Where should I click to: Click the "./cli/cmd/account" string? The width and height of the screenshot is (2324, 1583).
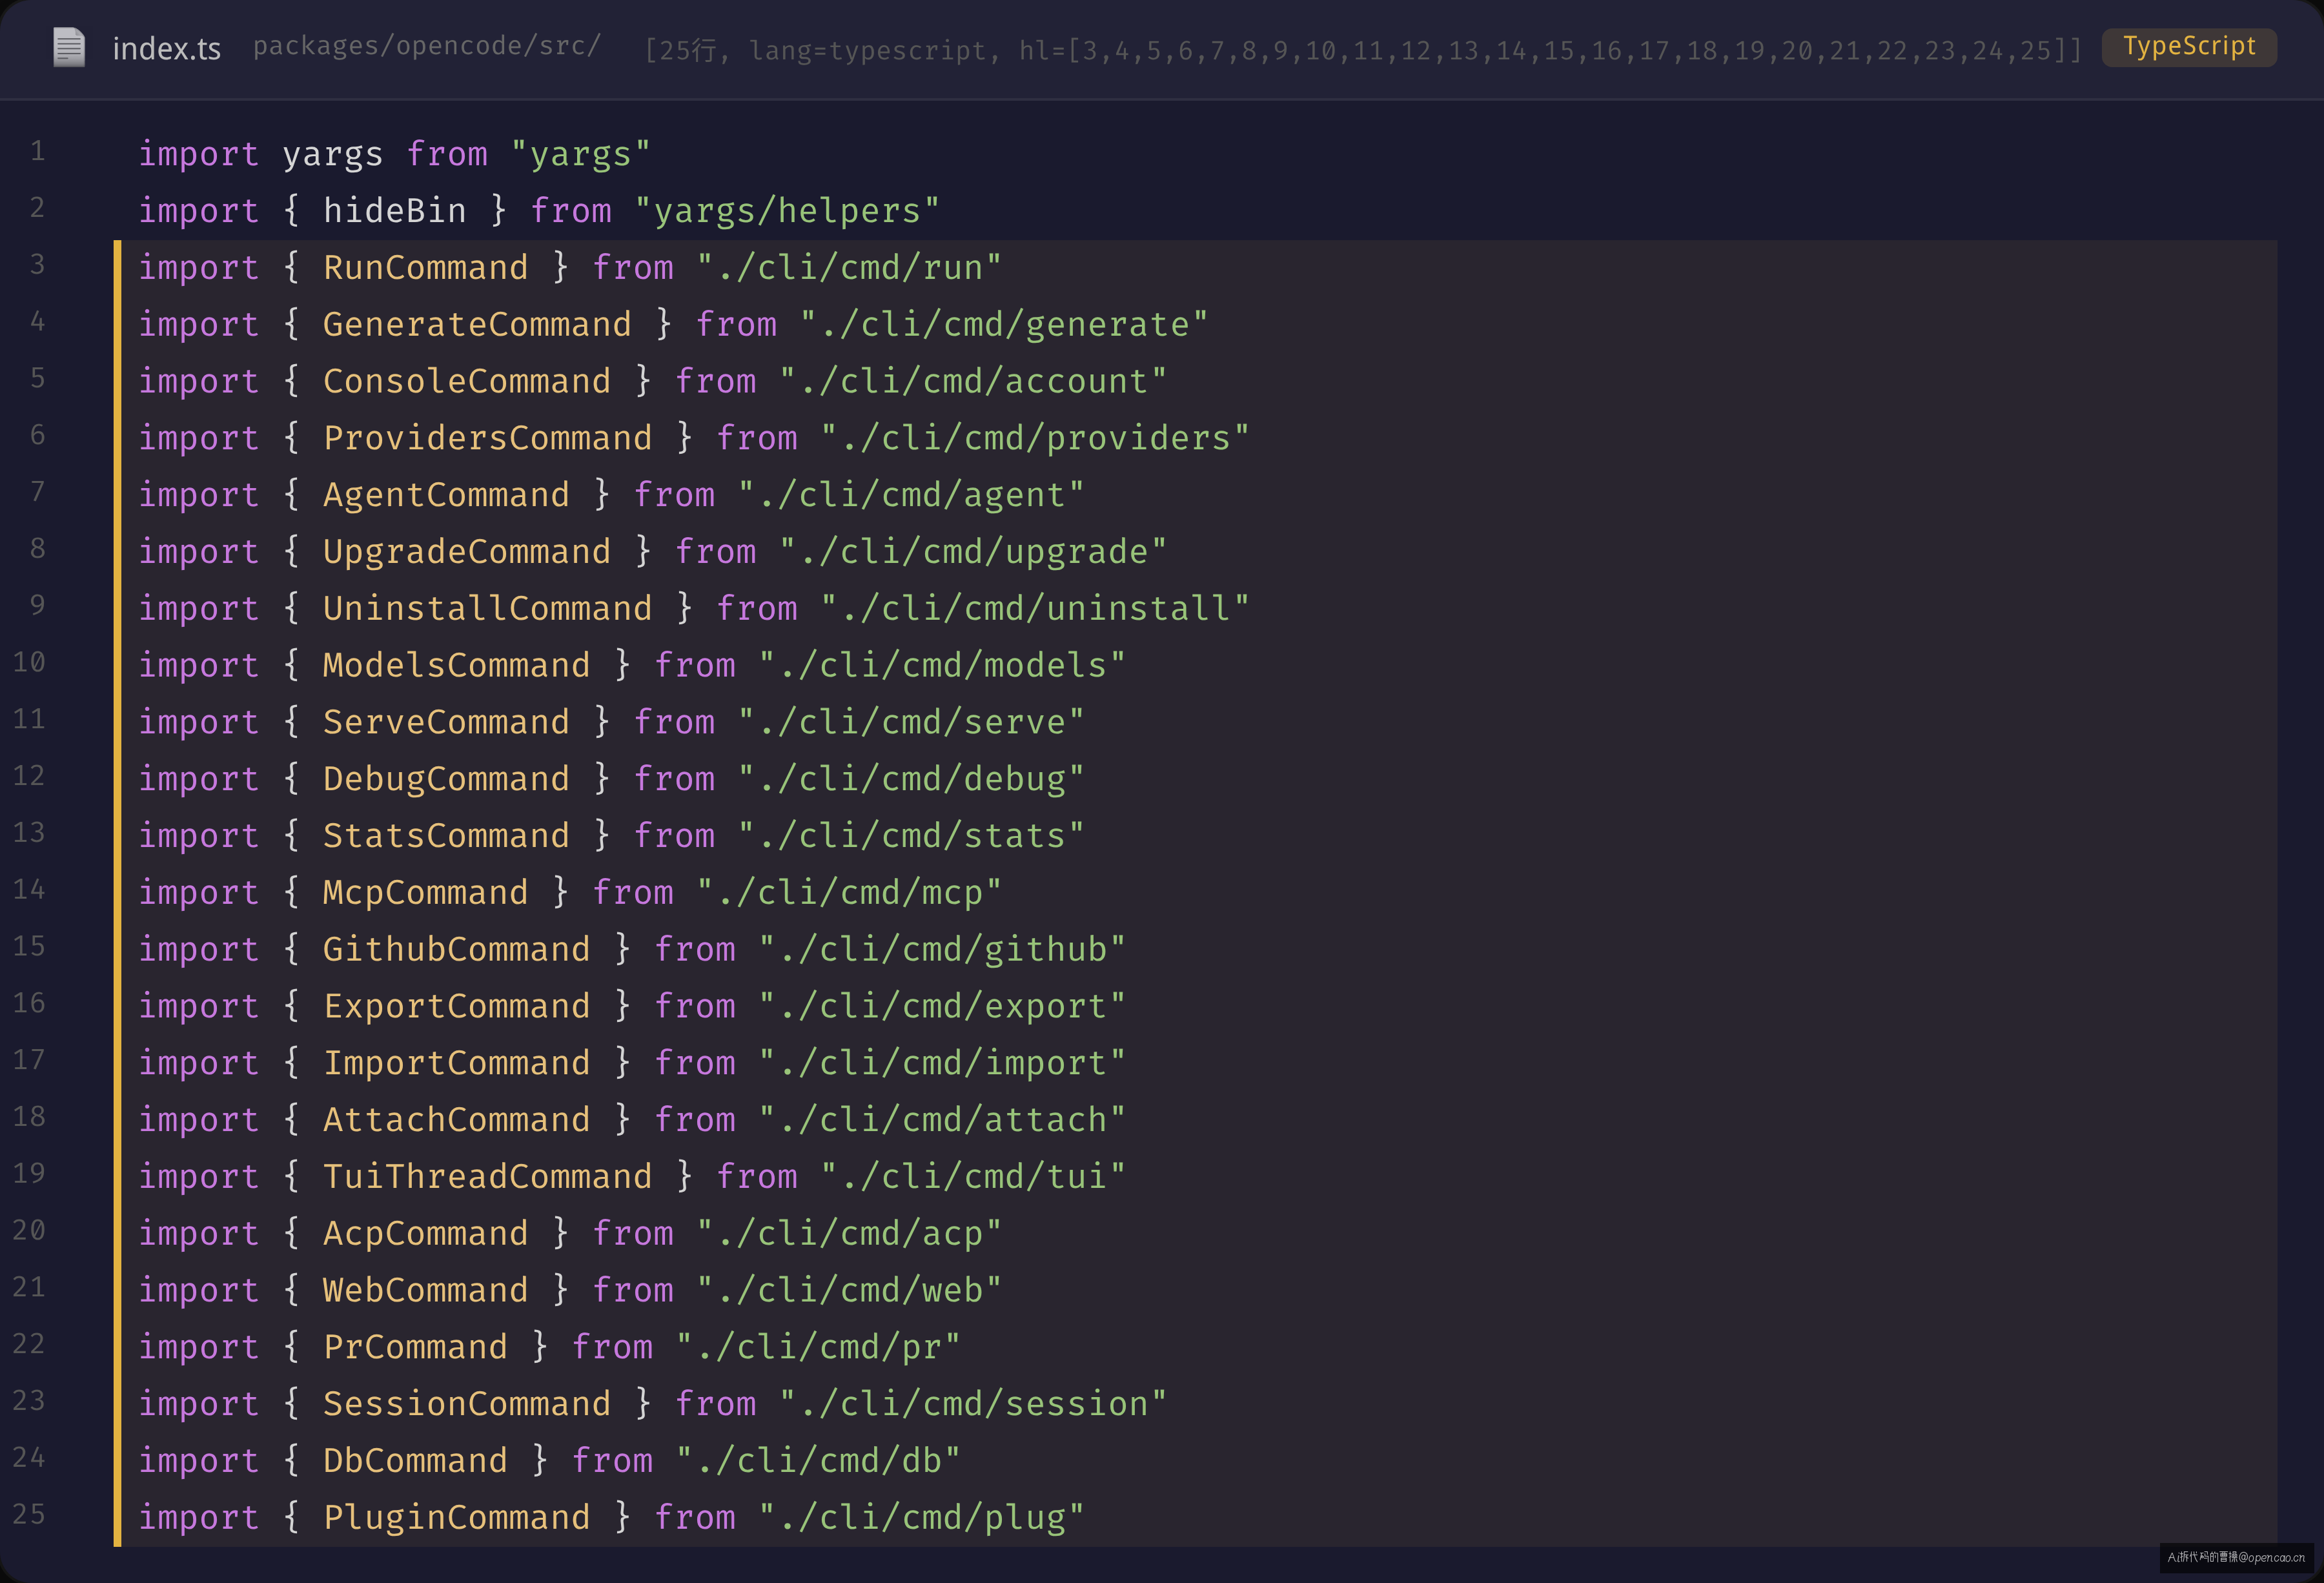[973, 381]
